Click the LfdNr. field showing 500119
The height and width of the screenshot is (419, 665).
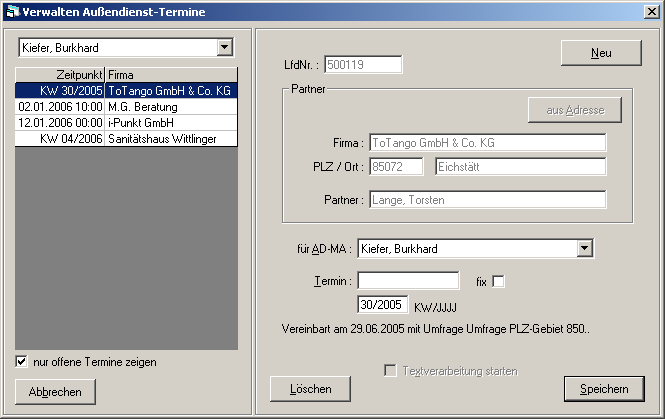point(363,65)
